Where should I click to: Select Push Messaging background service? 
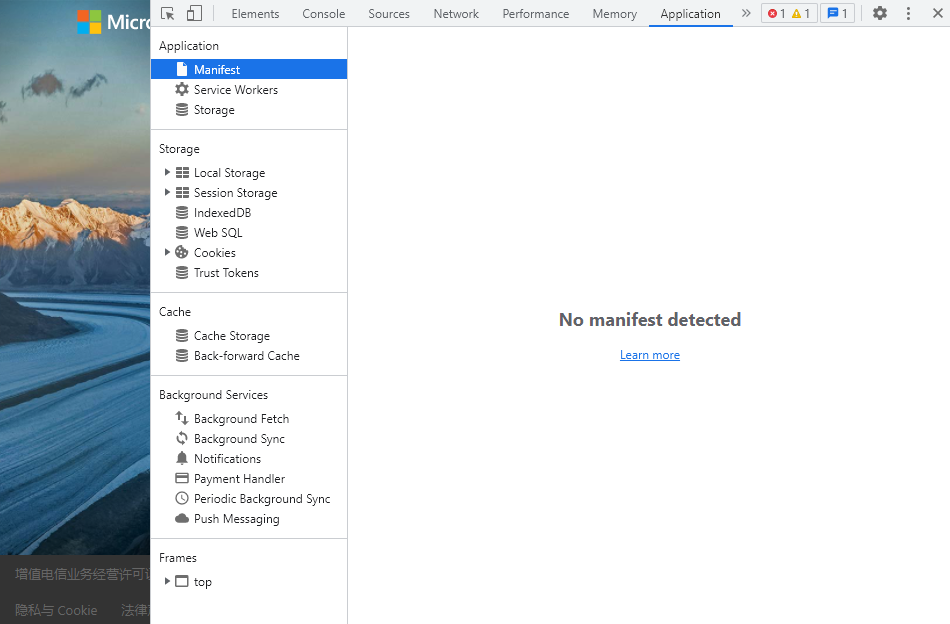236,519
